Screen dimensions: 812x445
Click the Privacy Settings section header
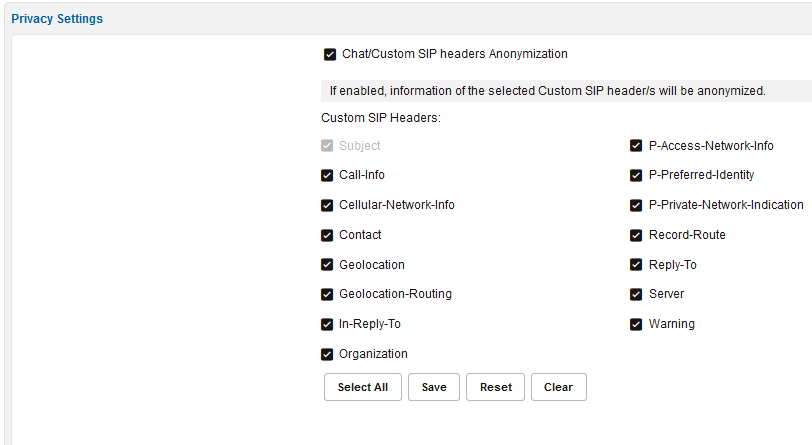coord(57,19)
